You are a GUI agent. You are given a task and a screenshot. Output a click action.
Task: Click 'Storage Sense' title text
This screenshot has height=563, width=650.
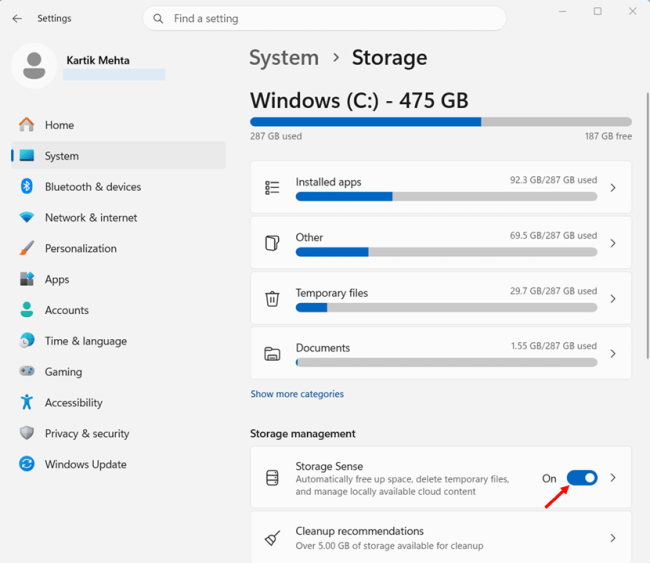(x=329, y=466)
